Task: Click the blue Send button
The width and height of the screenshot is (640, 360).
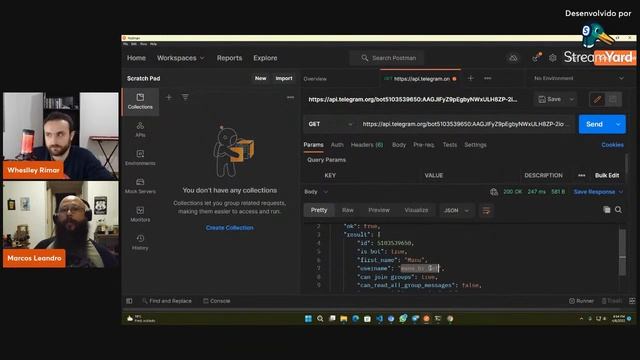Action: [595, 124]
